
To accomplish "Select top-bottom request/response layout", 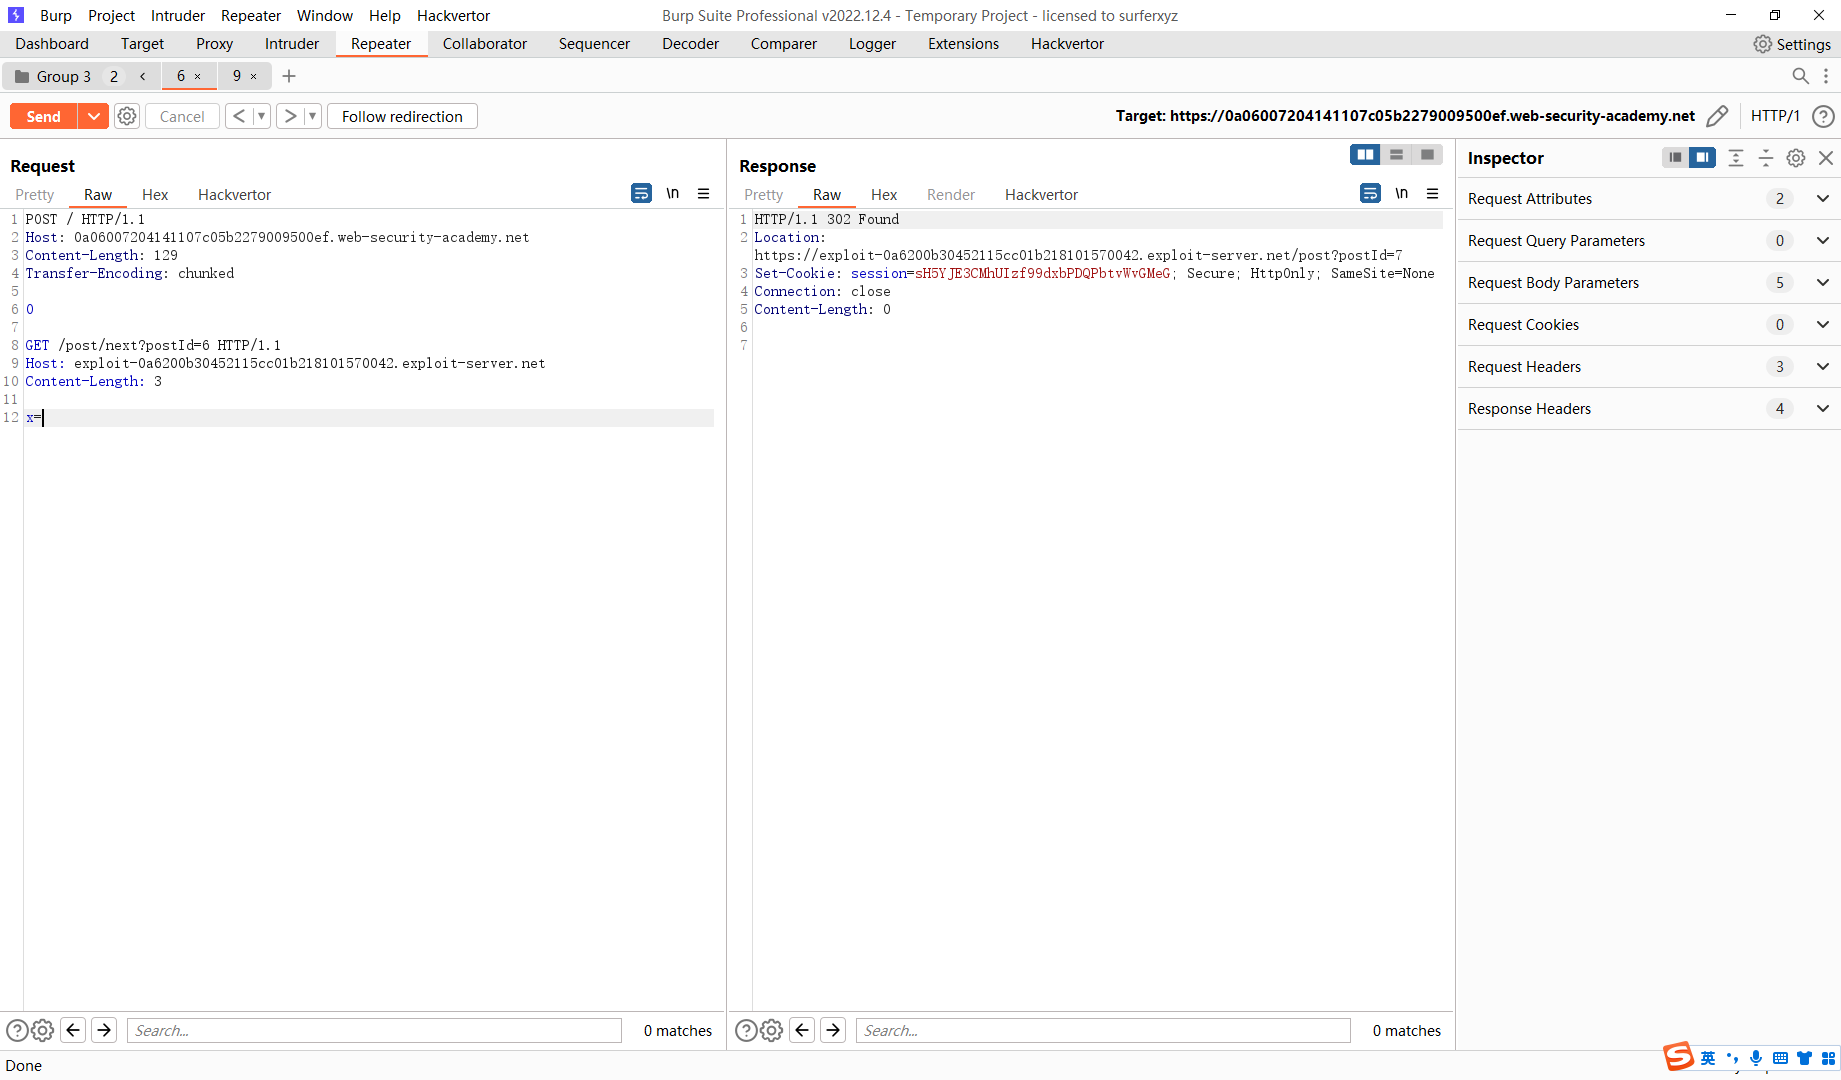I will click(x=1396, y=155).
